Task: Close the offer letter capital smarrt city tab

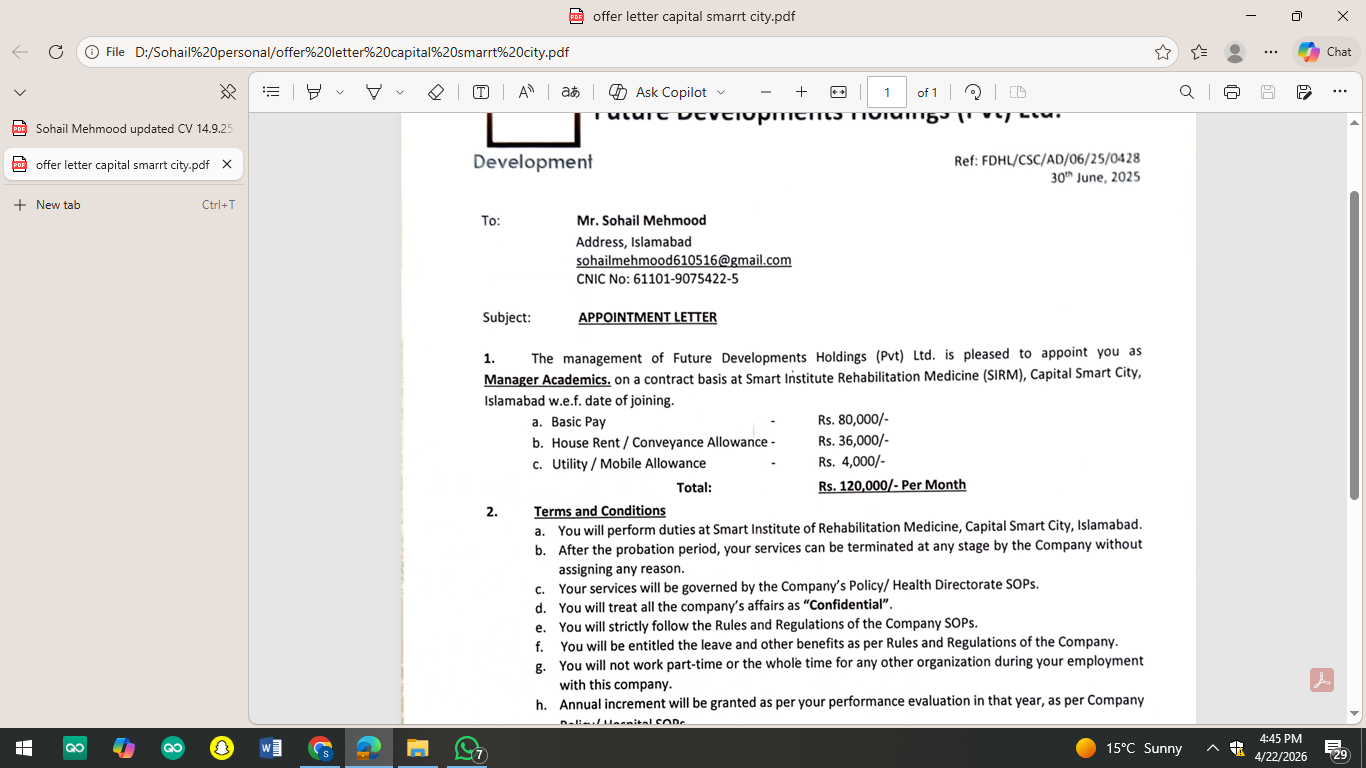Action: pos(227,165)
